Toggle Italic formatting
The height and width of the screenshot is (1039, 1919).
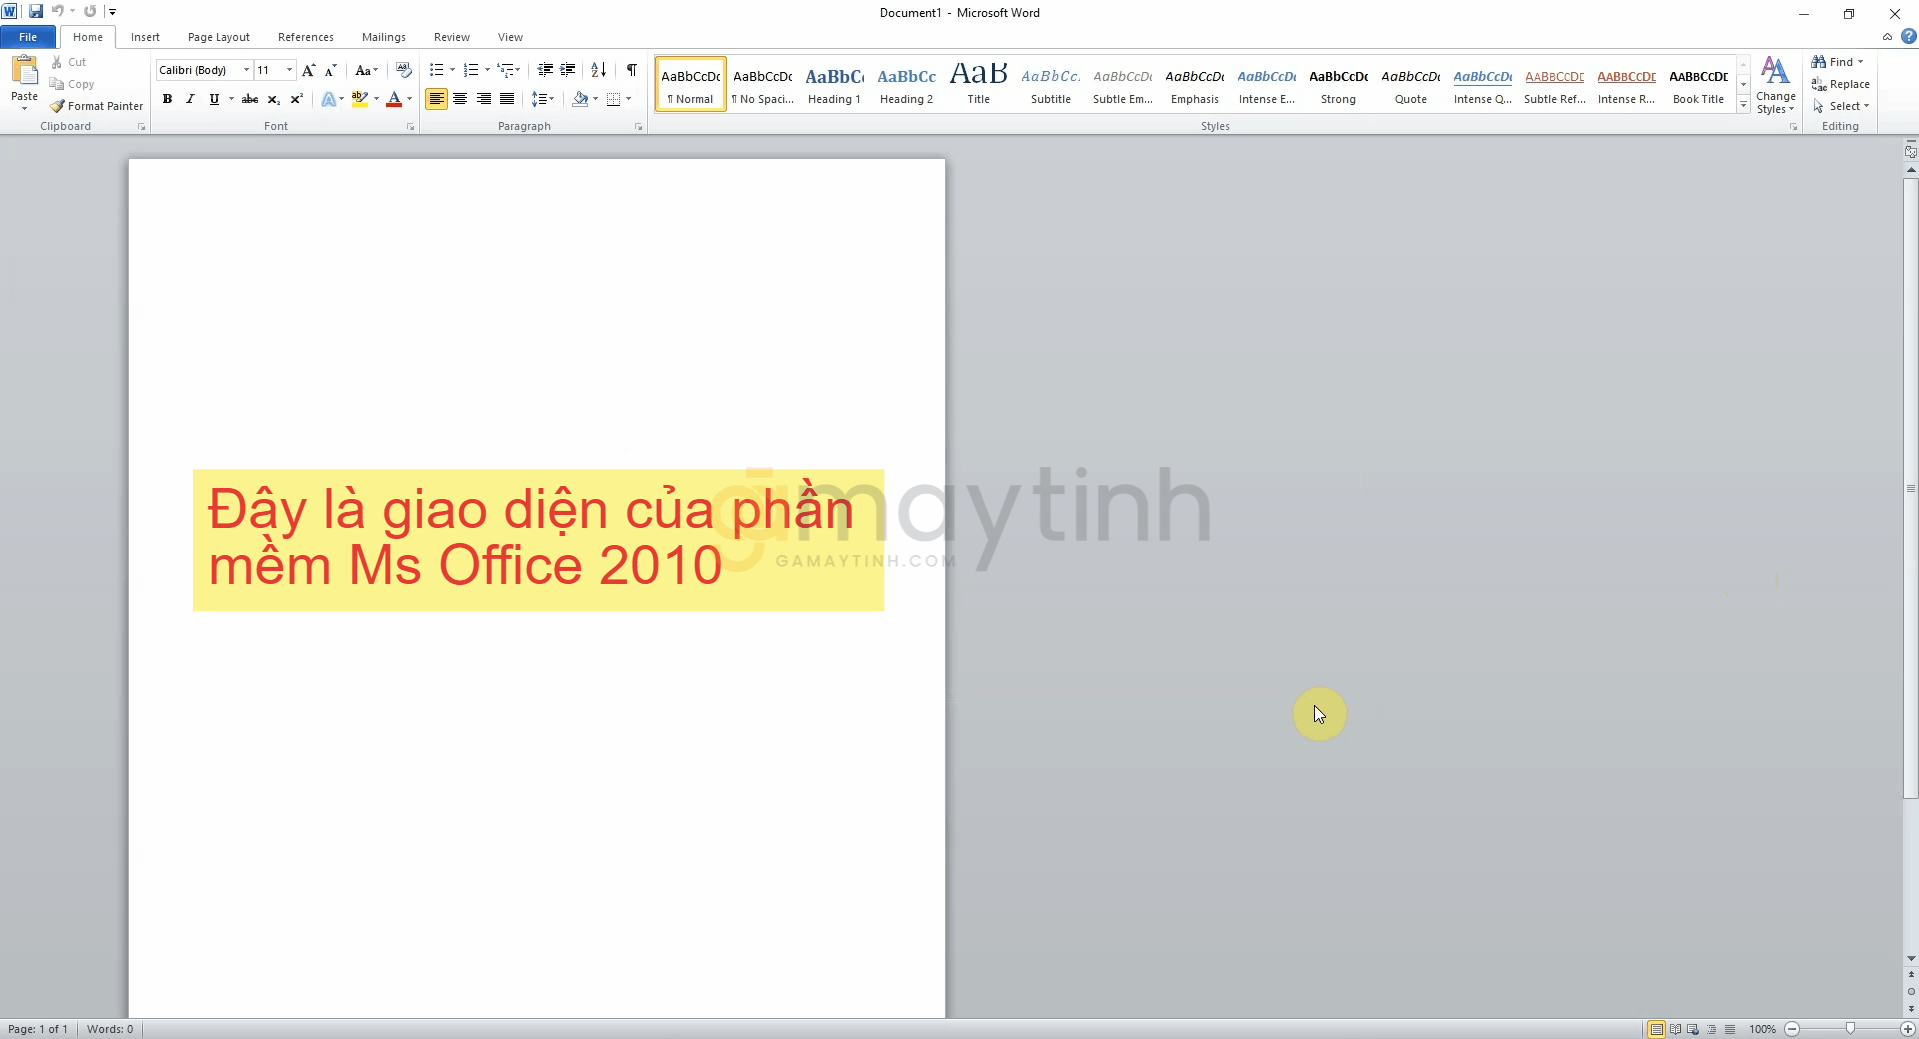(x=190, y=99)
